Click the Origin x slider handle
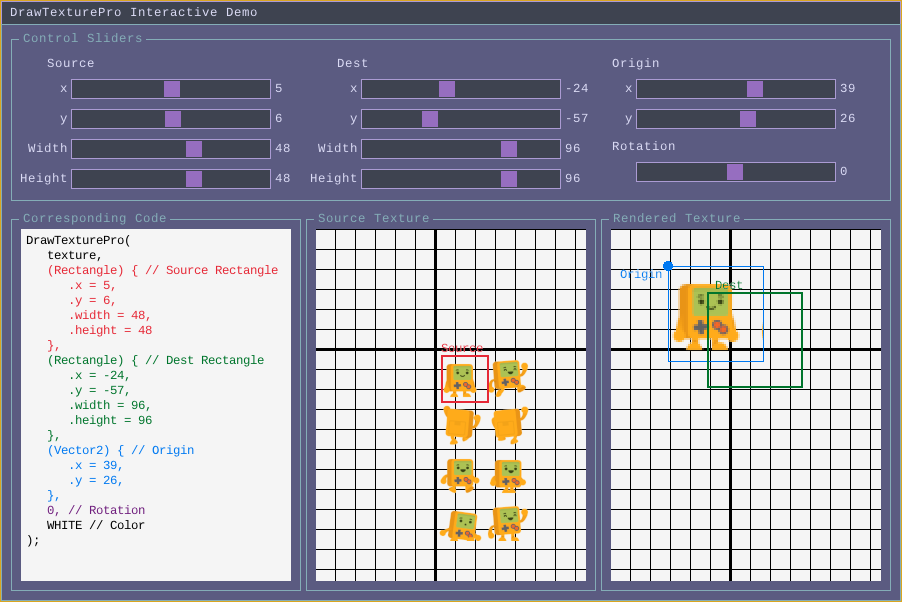The width and height of the screenshot is (902, 602). point(755,89)
